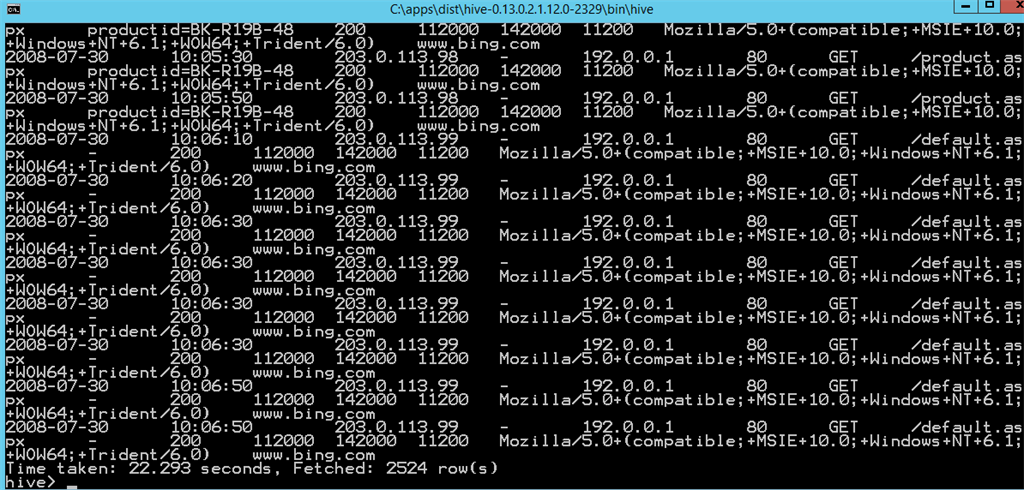Click the 10:05:30 timestamp
Image resolution: width=1024 pixels, height=490 pixels.
coord(212,57)
